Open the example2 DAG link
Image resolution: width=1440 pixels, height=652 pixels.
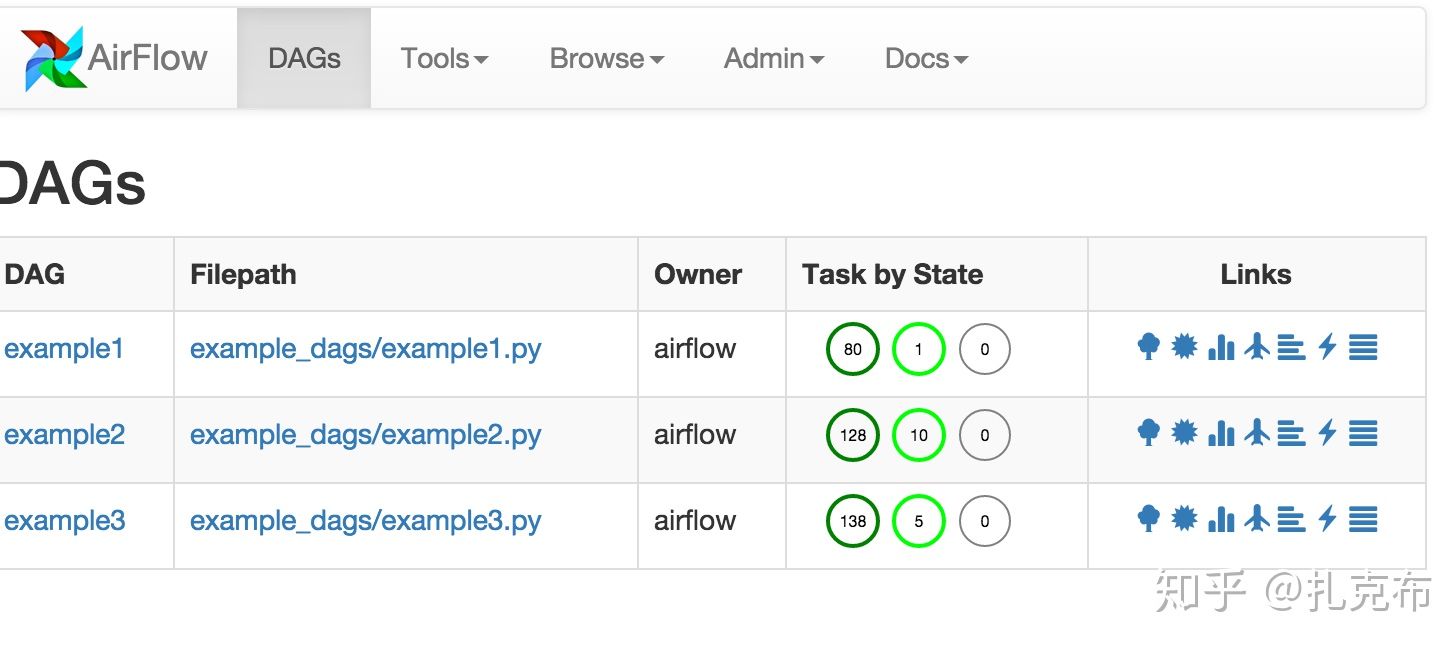[x=64, y=434]
